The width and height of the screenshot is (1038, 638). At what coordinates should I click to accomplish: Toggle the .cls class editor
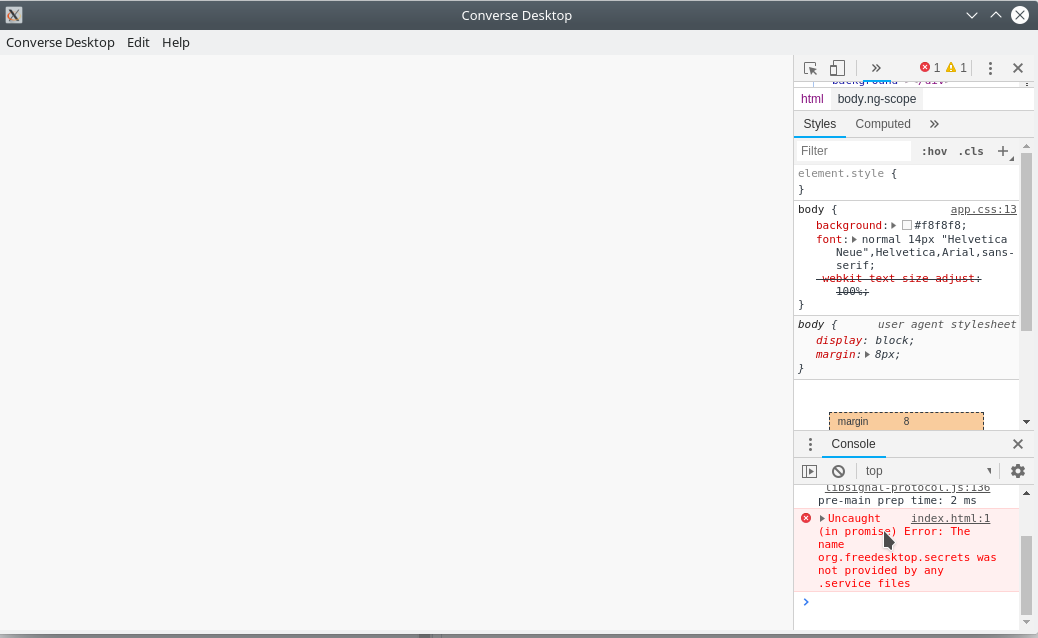tap(970, 151)
